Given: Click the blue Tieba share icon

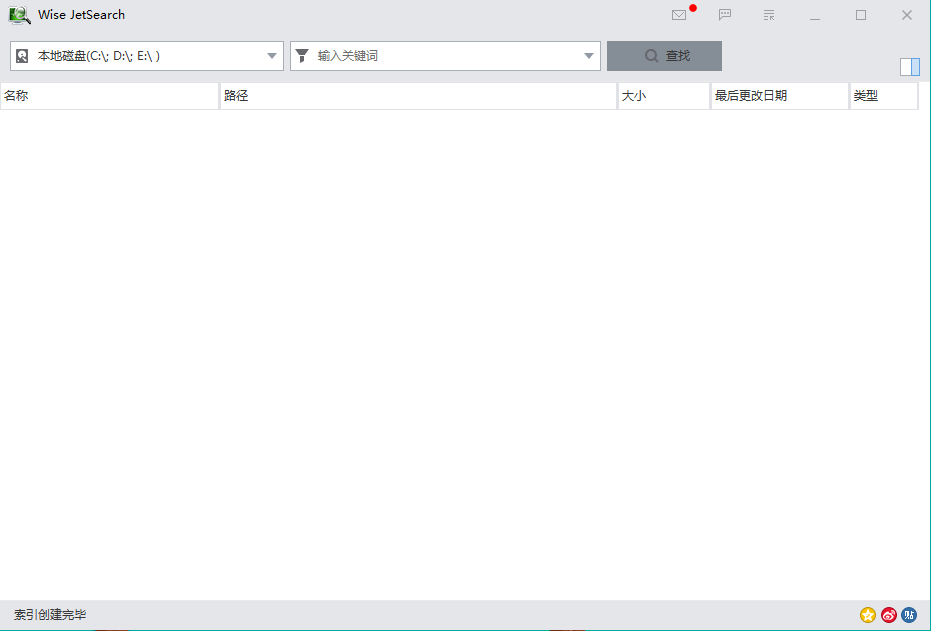Looking at the screenshot, I should [909, 615].
